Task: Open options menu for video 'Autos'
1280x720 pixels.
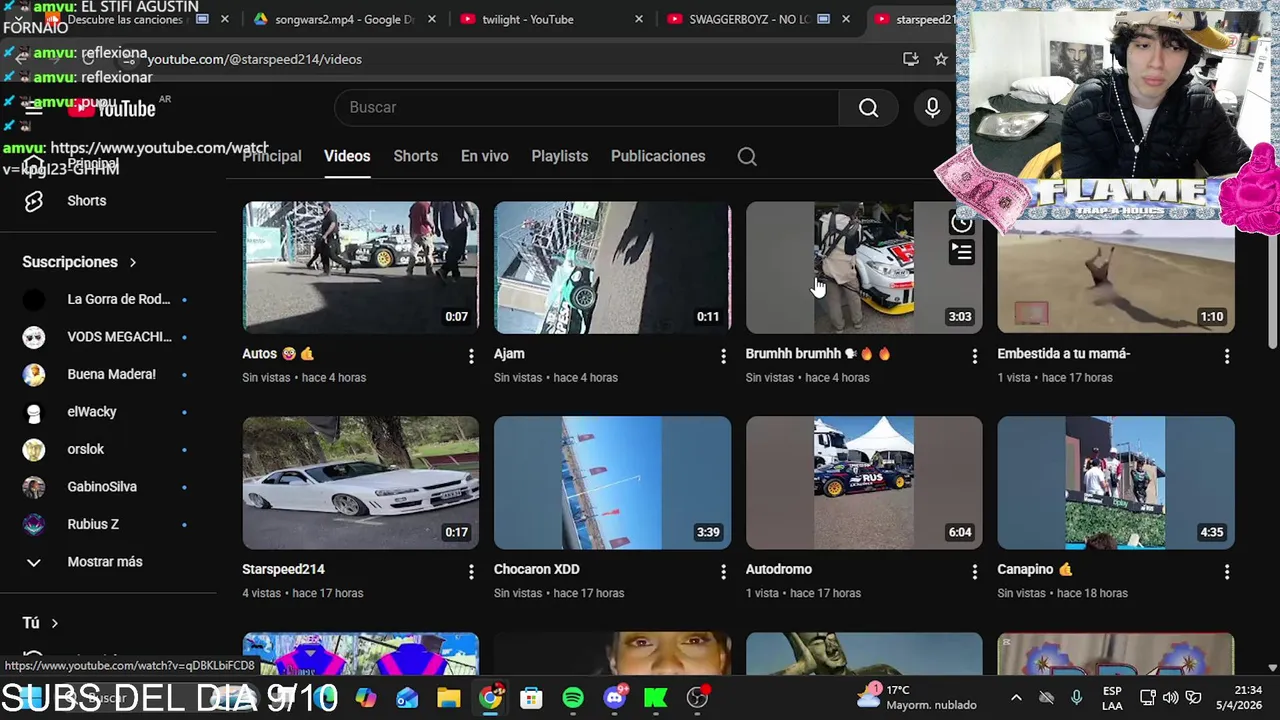Action: (x=471, y=356)
